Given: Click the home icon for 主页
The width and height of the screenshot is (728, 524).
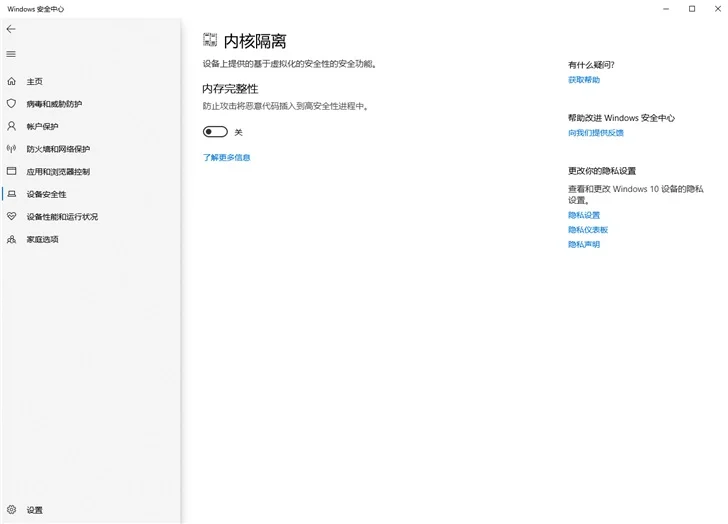Looking at the screenshot, I should 12,81.
